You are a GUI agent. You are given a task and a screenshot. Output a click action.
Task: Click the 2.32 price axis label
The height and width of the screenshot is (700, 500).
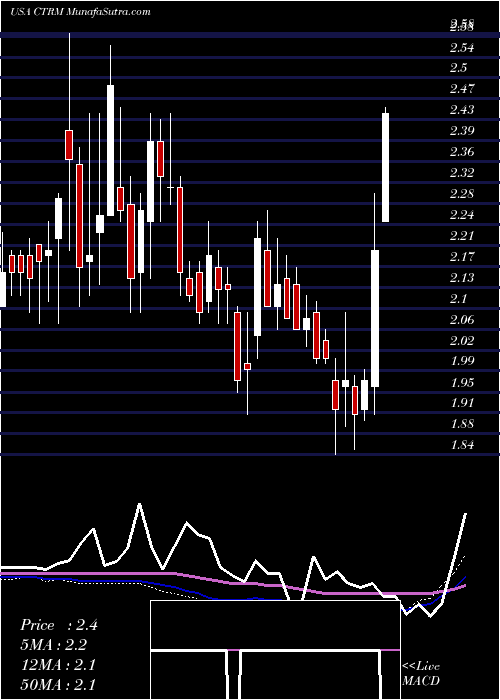click(462, 173)
